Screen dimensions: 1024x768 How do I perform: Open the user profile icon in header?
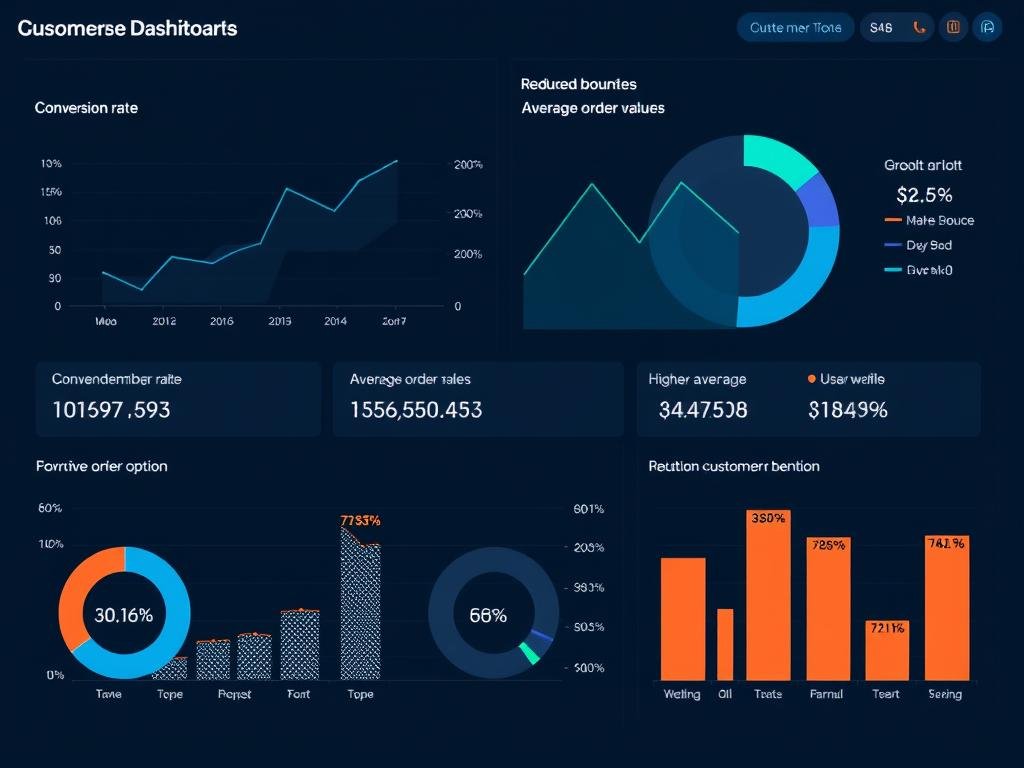click(x=987, y=28)
